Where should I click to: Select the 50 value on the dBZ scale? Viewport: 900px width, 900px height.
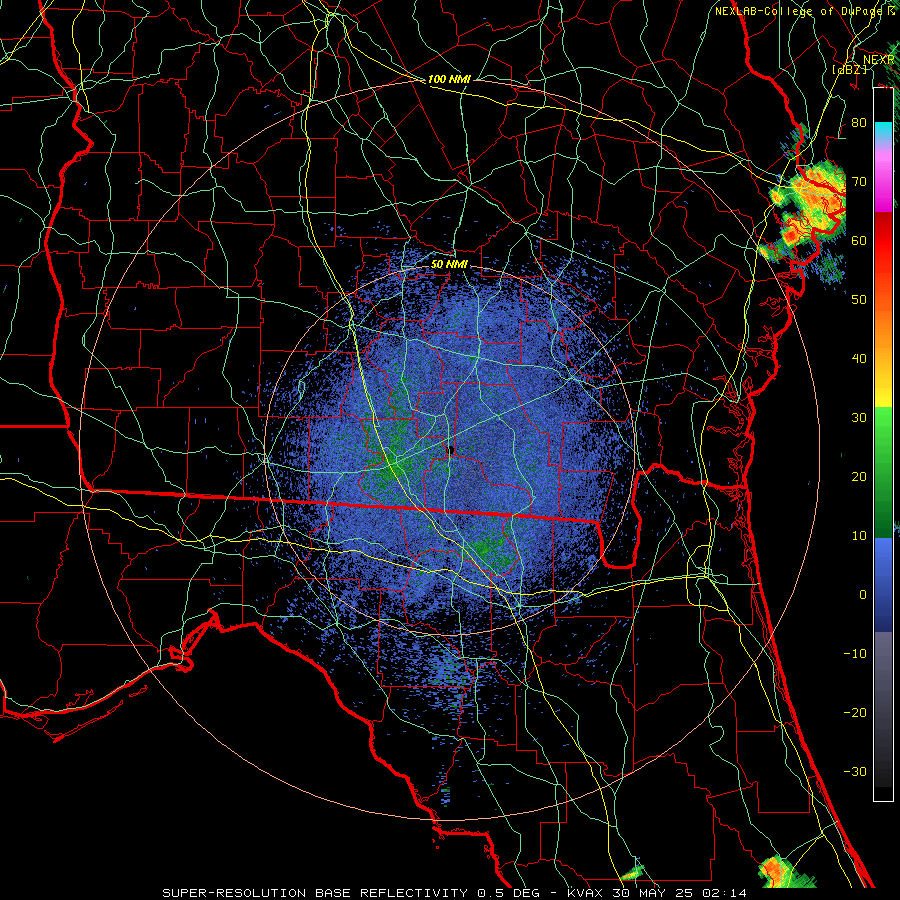pos(859,300)
